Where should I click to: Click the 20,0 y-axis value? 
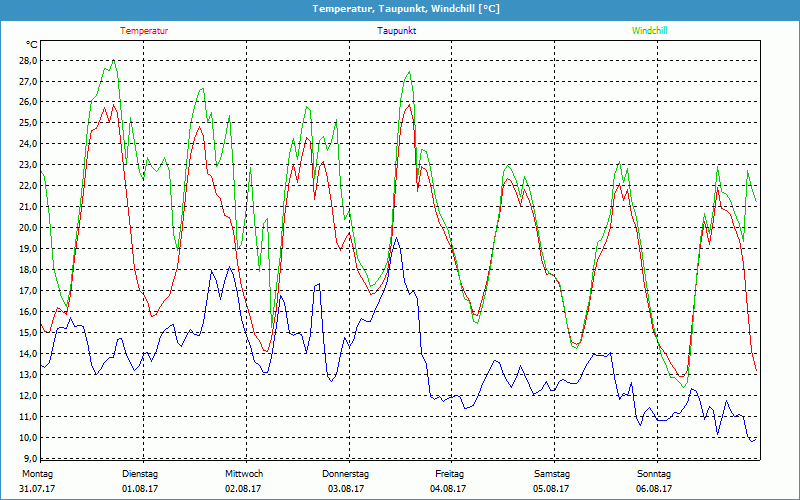click(28, 228)
